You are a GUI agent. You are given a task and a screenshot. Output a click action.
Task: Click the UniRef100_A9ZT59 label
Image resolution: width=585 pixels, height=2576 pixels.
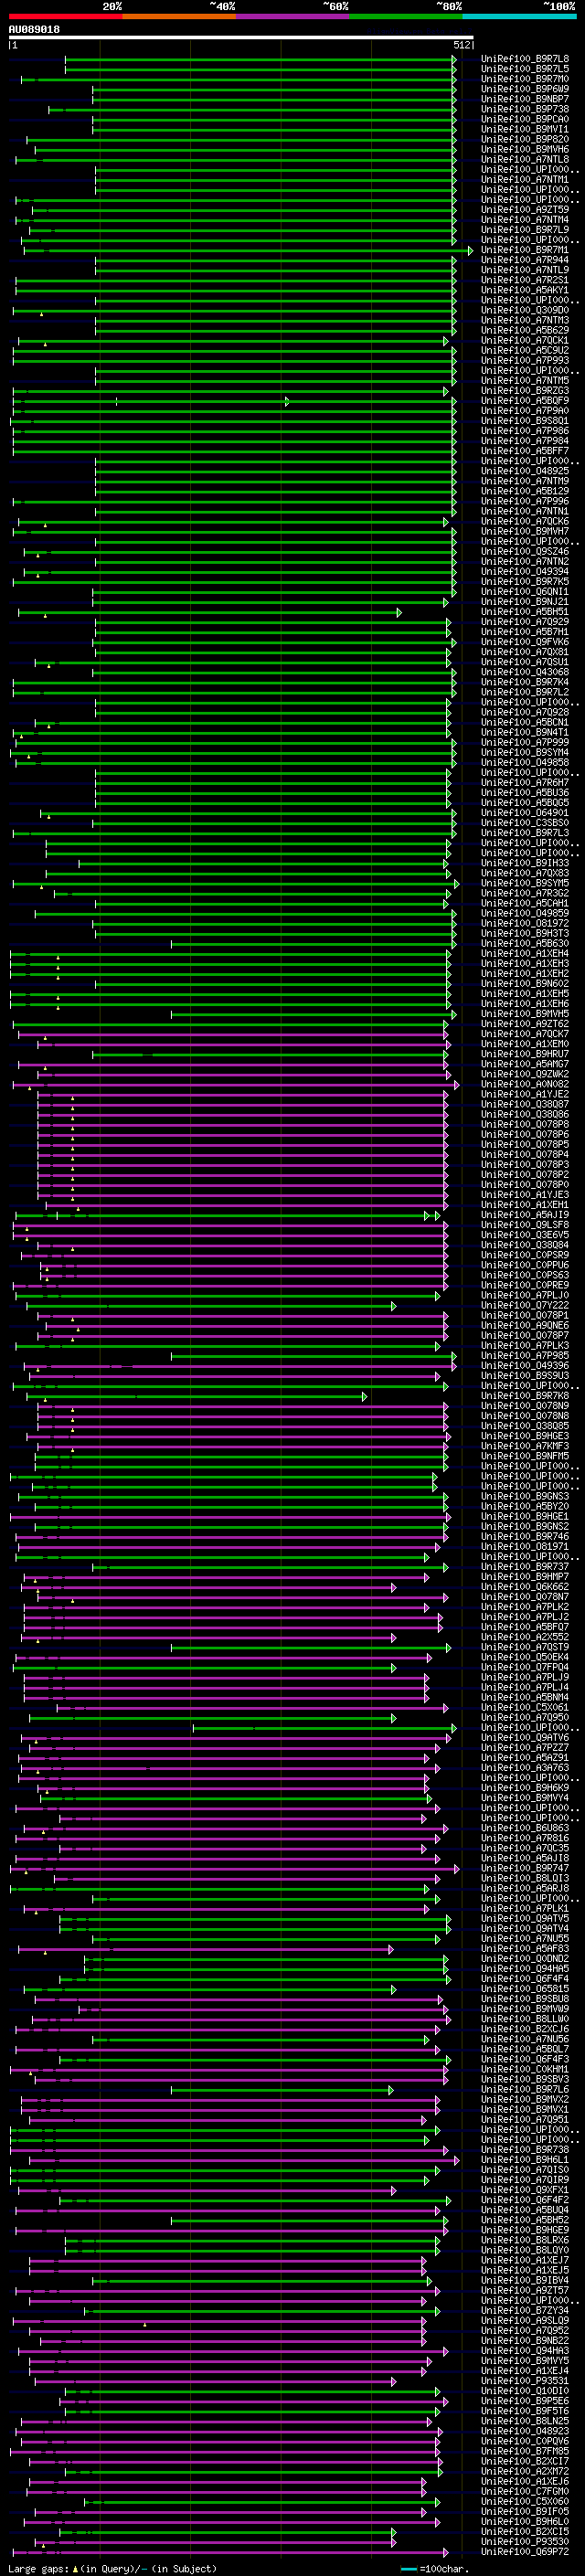tap(525, 210)
